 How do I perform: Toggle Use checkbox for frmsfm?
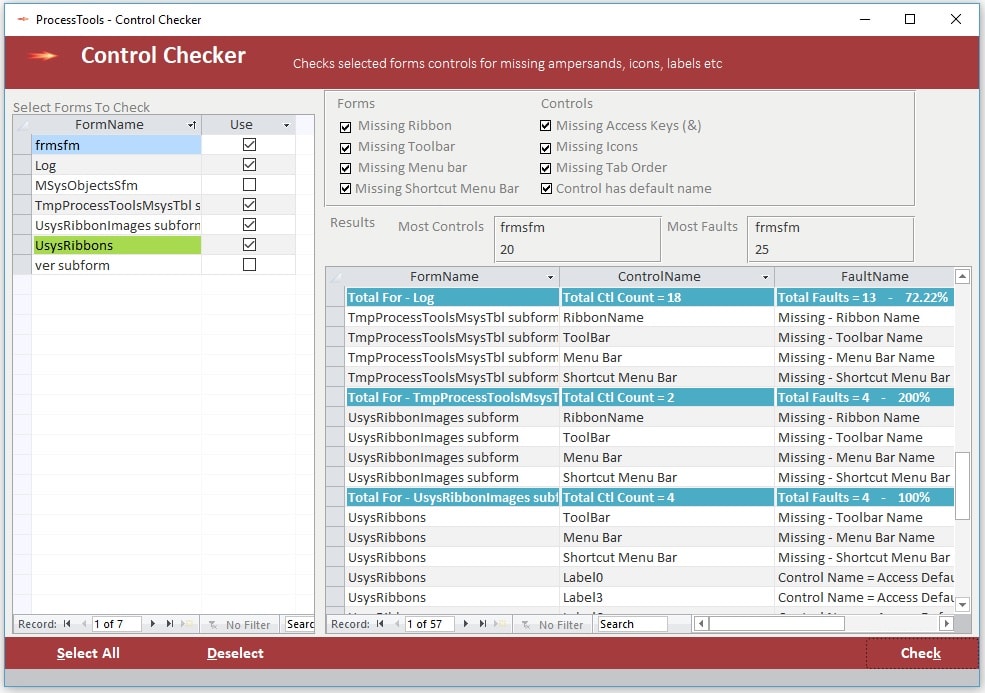coord(249,145)
